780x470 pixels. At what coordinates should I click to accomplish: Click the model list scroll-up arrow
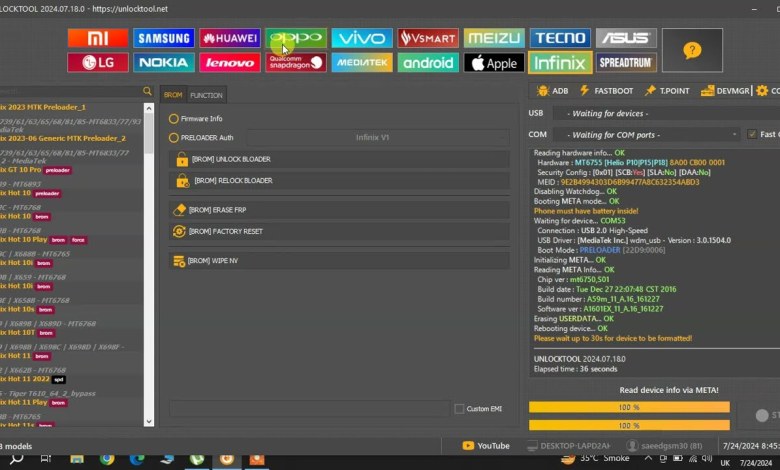point(149,108)
